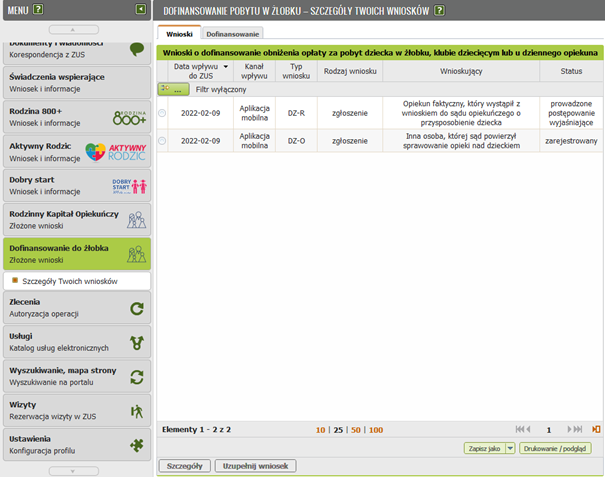Viewport: 605px width, 477px height.
Task: Go to last page of results
Action: pyautogui.click(x=578, y=430)
